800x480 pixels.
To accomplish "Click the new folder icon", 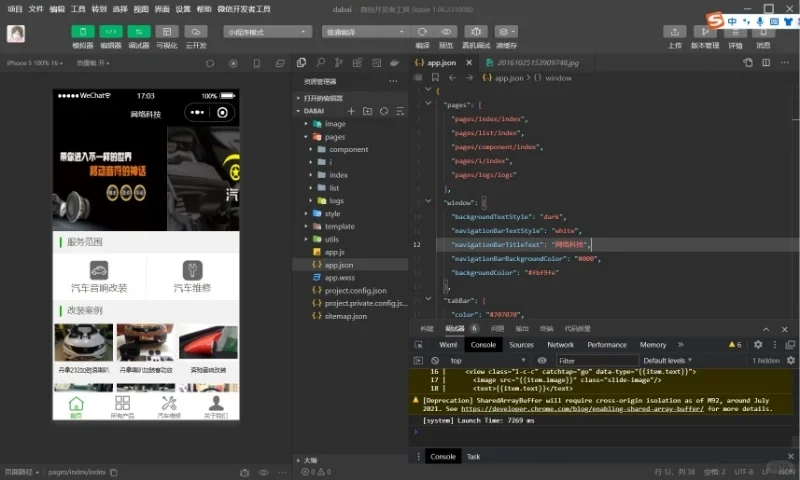I will (367, 111).
